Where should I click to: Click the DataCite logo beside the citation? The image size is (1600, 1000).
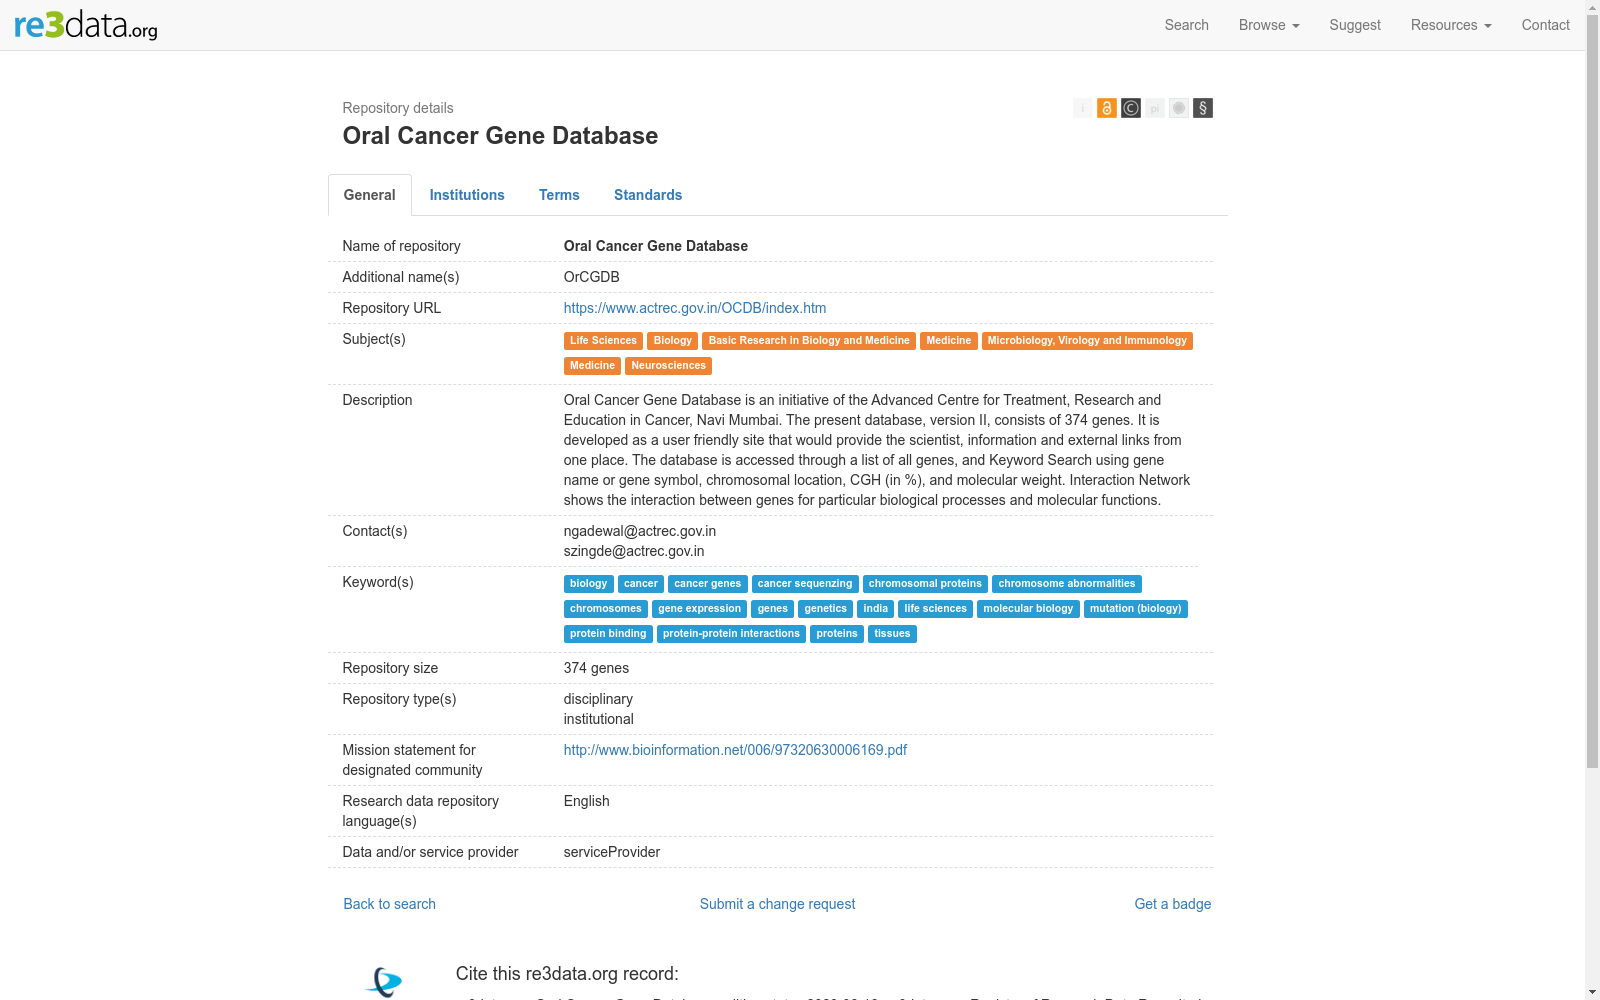point(384,982)
